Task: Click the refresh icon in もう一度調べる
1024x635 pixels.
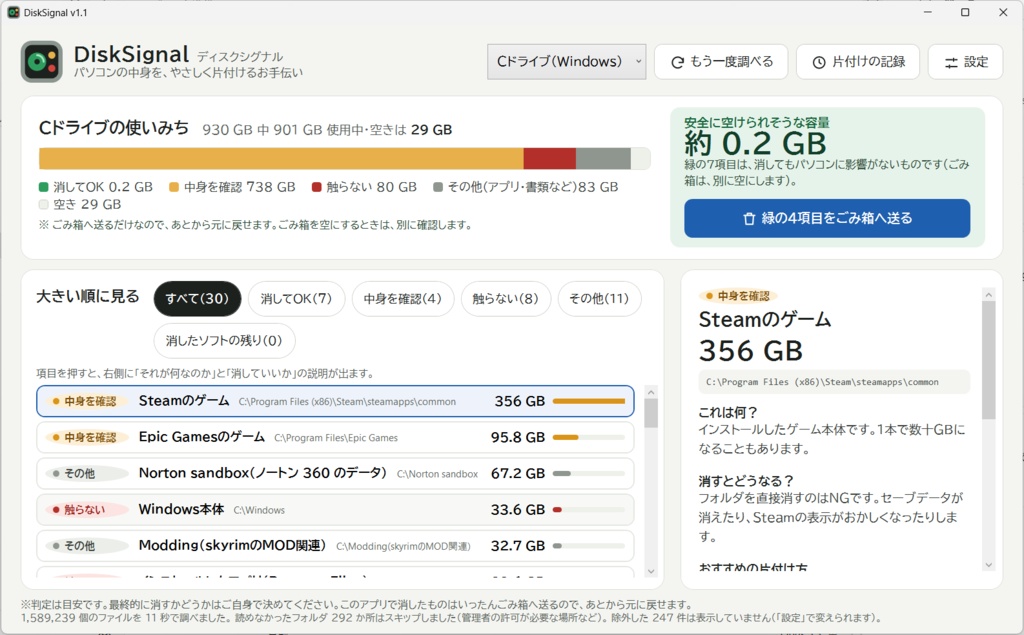Action: tap(678, 62)
